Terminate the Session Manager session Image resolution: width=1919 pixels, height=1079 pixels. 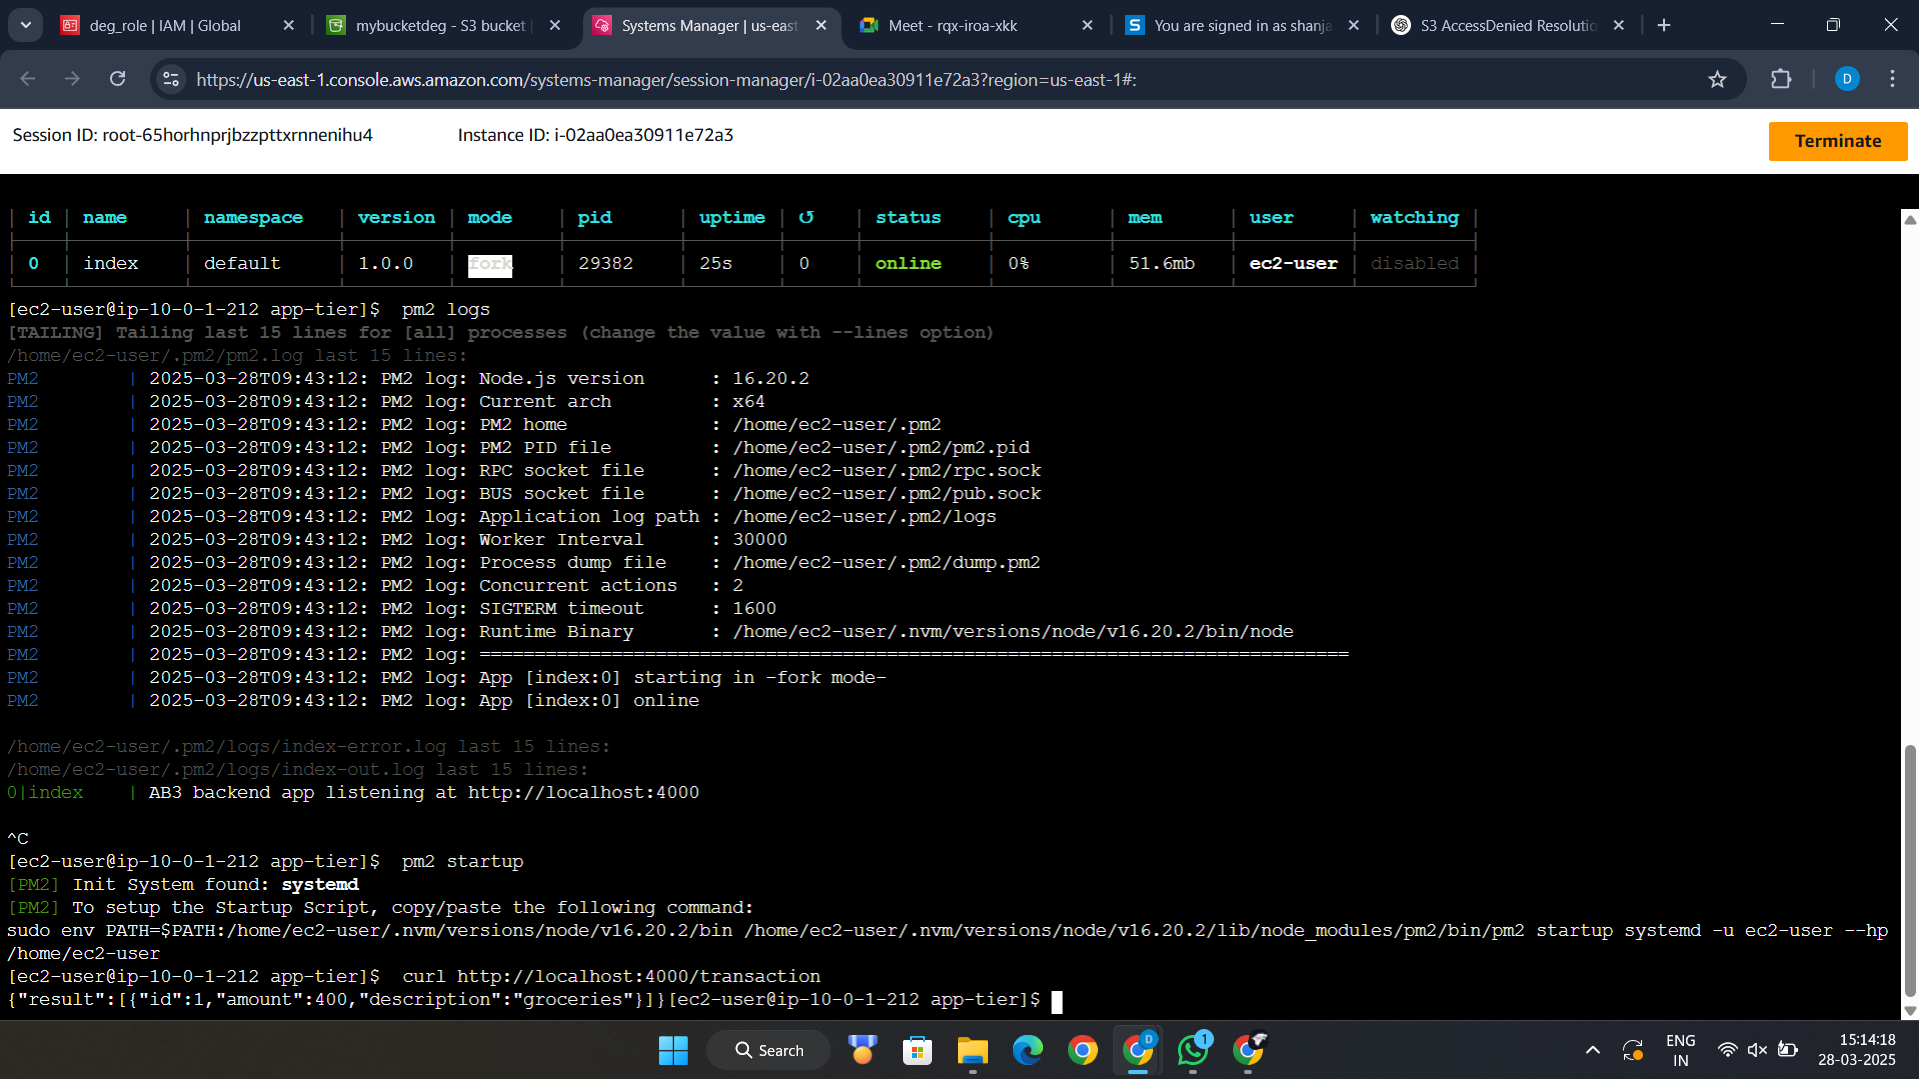pyautogui.click(x=1837, y=141)
